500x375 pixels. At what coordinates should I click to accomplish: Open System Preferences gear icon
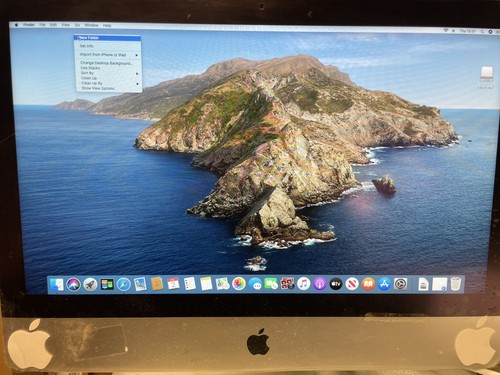click(400, 284)
